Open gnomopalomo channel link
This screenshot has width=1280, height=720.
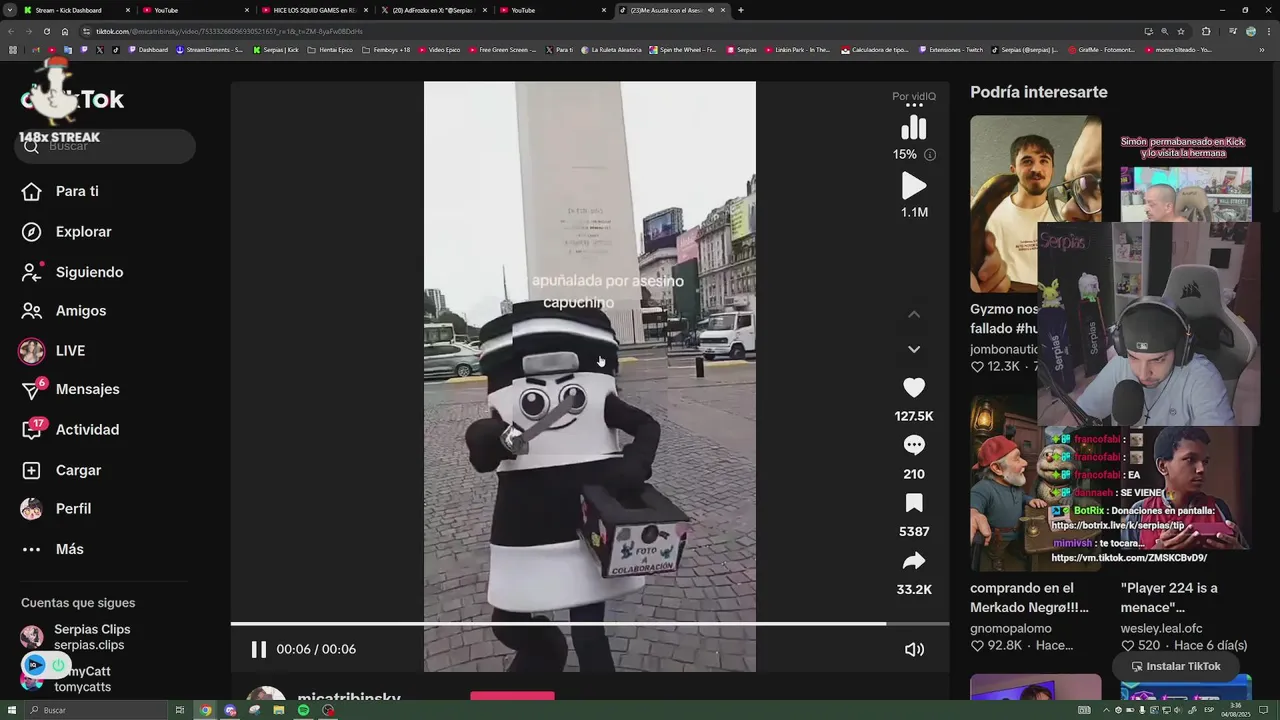(1011, 629)
